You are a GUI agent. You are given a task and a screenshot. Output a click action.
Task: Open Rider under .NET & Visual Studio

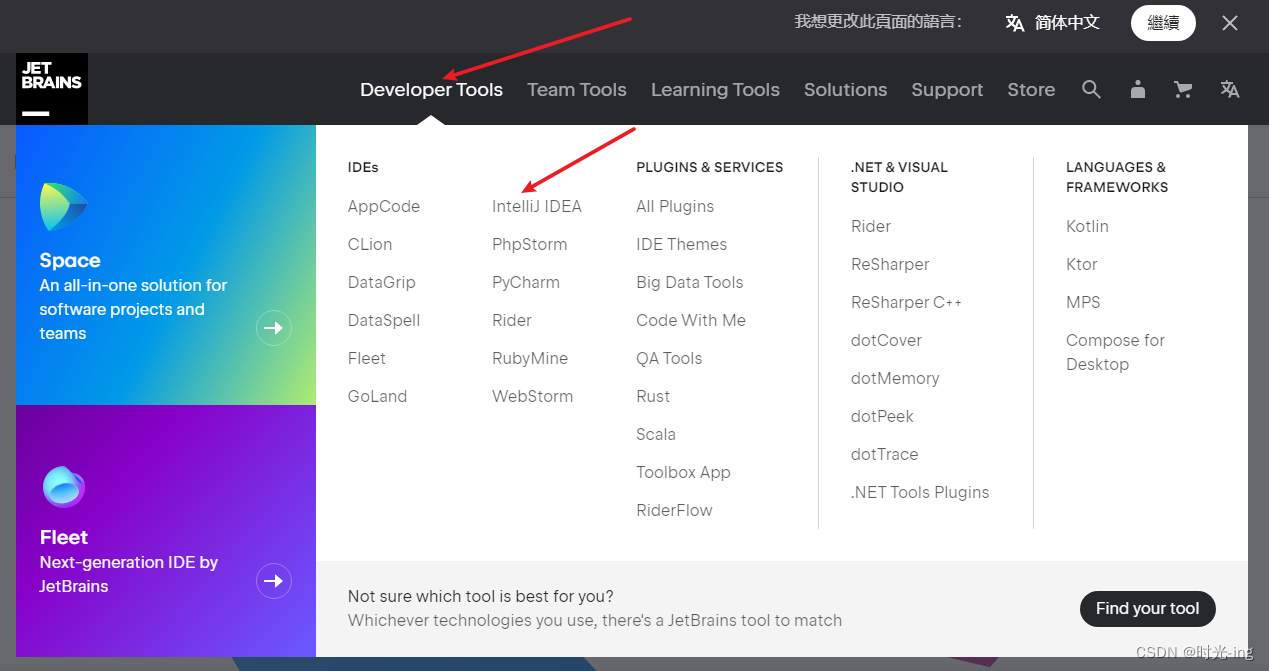point(871,226)
